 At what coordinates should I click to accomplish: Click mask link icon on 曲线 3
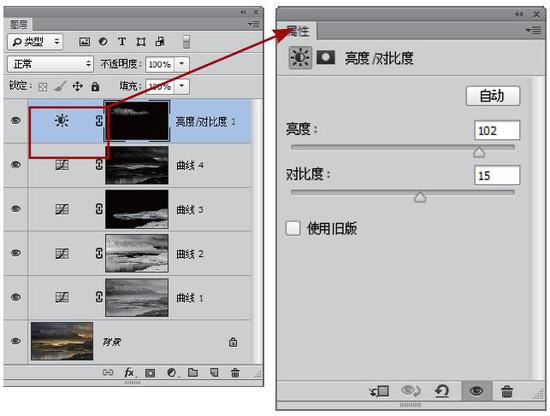pyautogui.click(x=99, y=209)
